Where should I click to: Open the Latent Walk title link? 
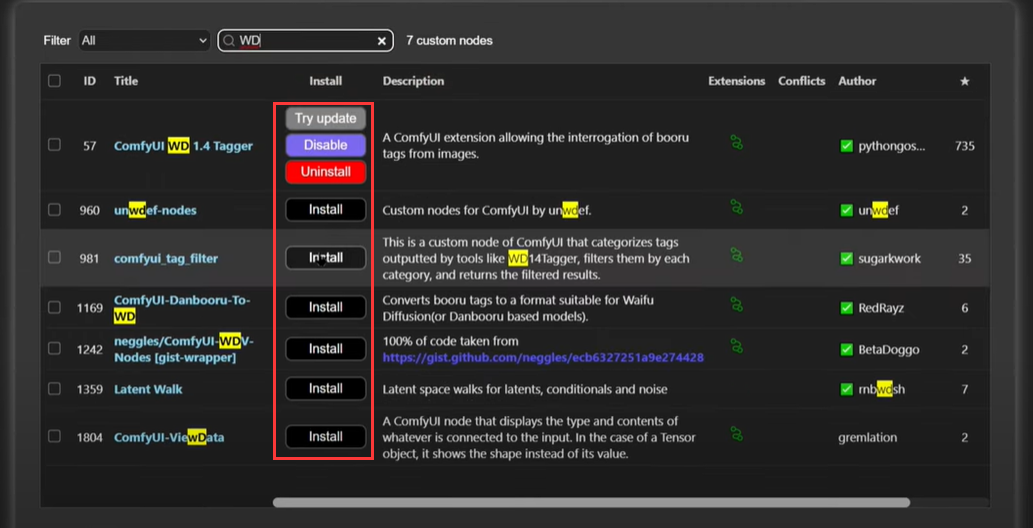pyautogui.click(x=148, y=390)
